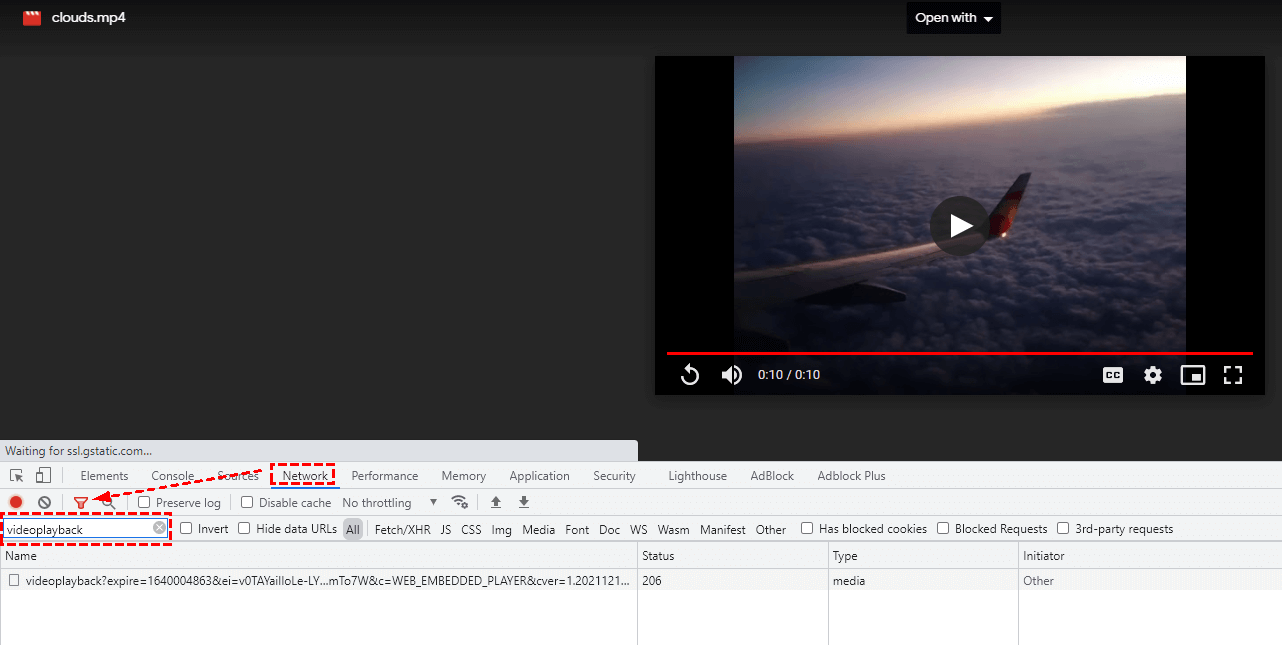
Task: Expand the Open with dropdown
Action: coord(953,18)
